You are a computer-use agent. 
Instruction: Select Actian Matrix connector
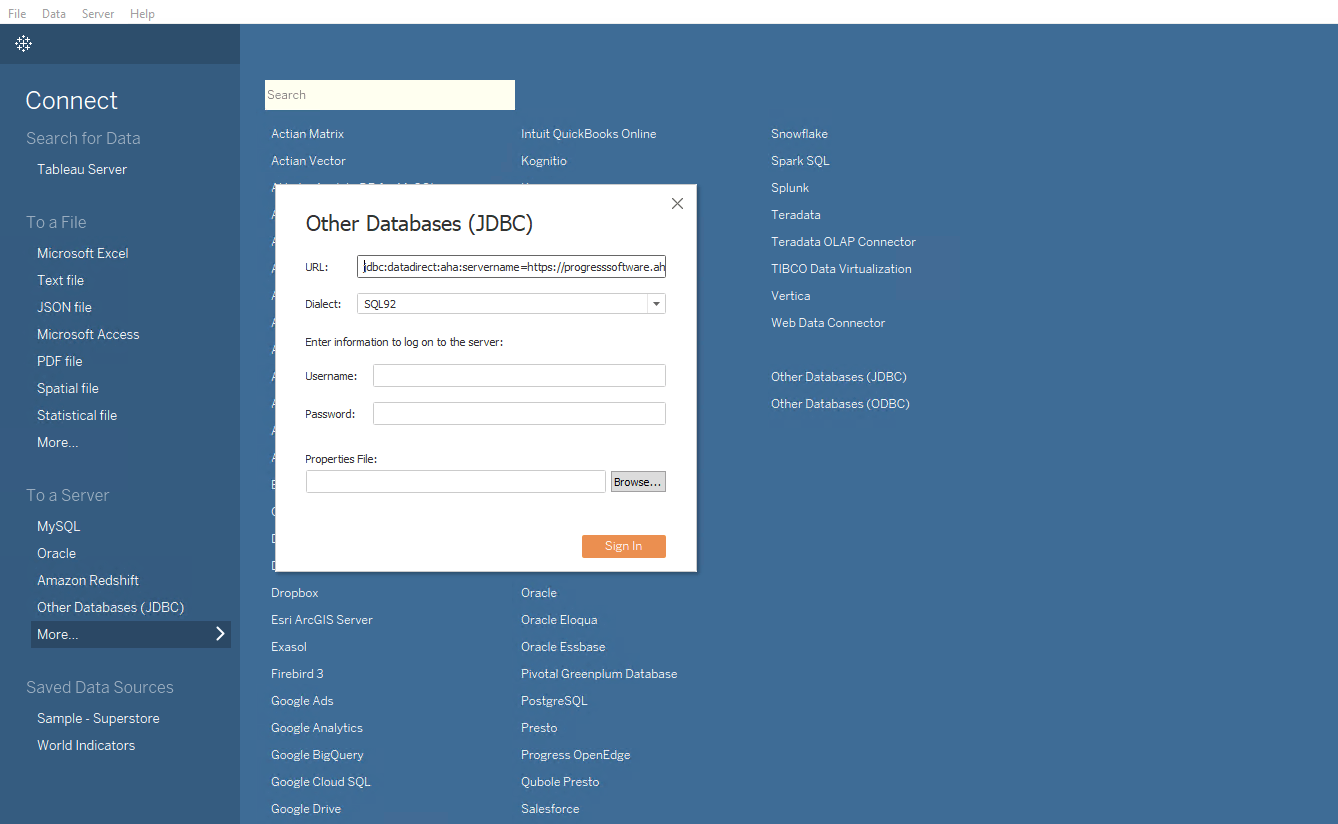click(x=307, y=134)
